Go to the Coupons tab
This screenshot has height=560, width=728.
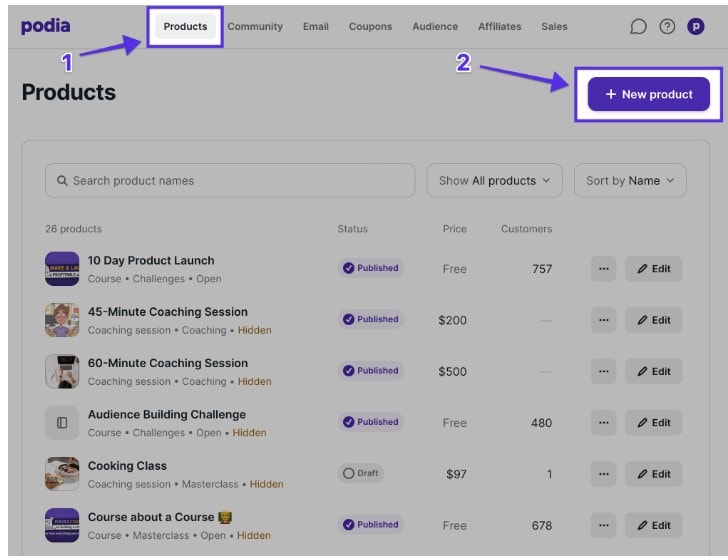click(x=370, y=27)
